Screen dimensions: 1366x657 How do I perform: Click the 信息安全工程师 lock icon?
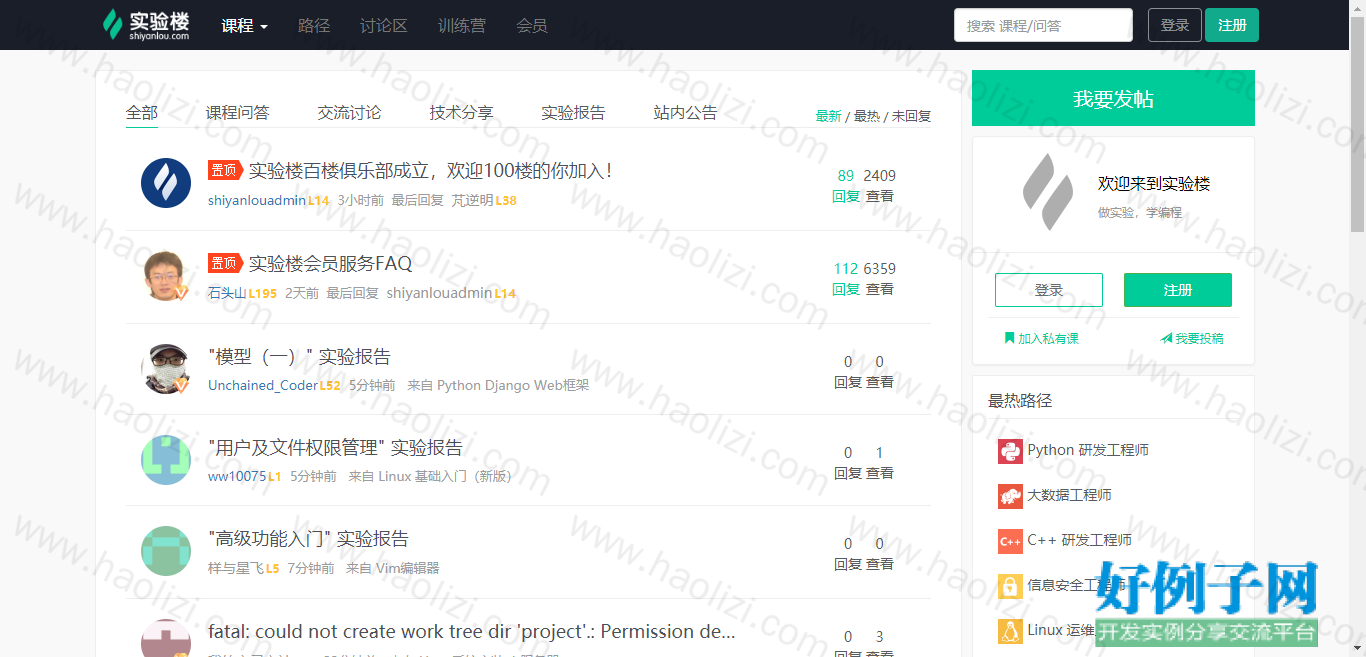tap(1010, 586)
